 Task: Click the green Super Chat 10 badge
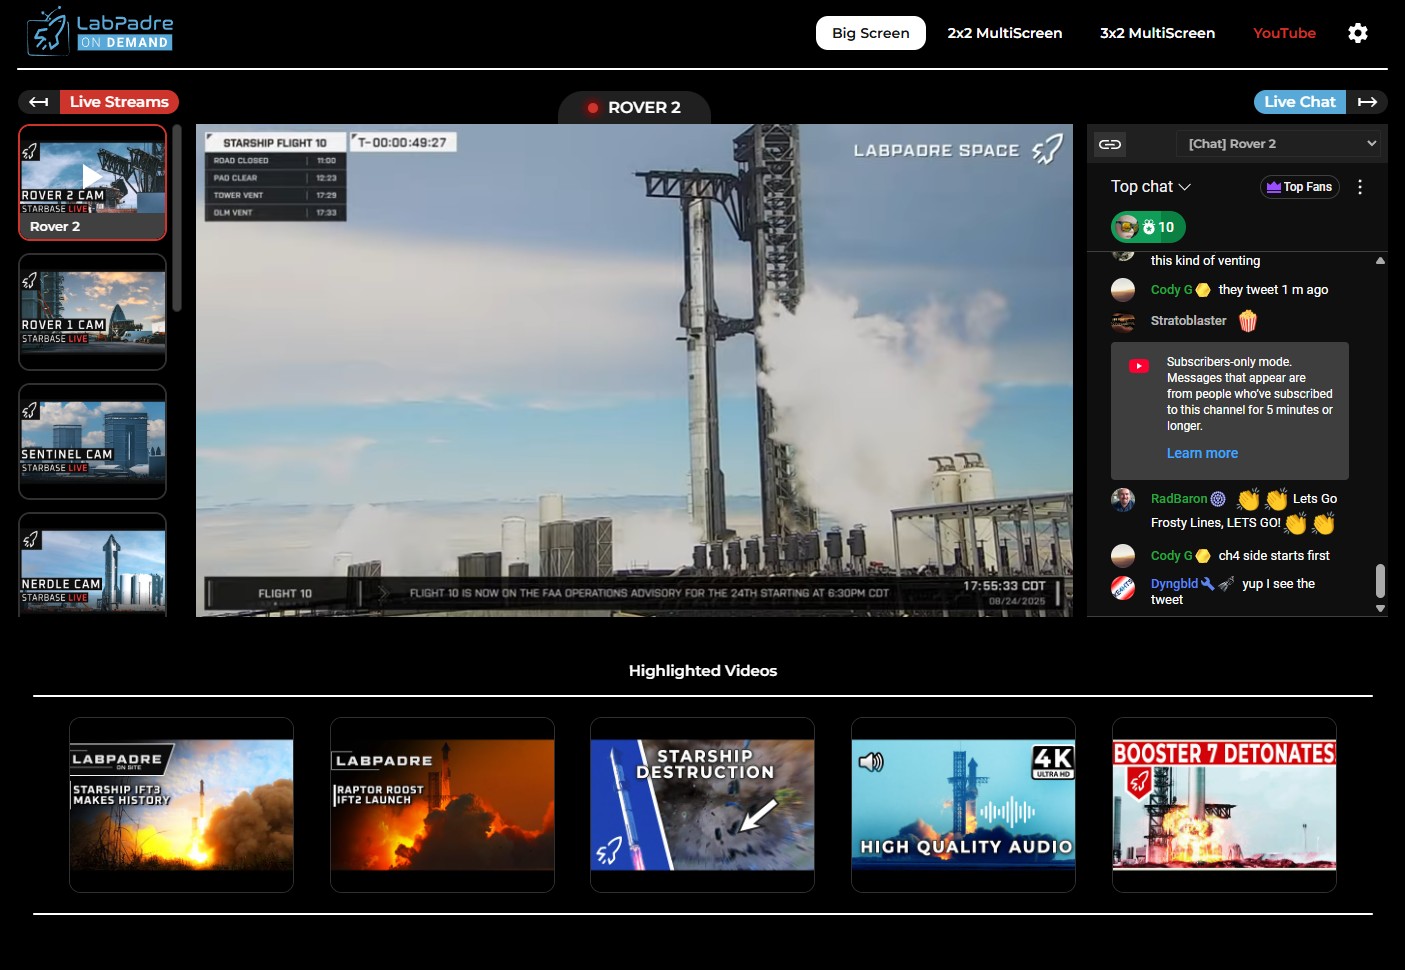pyautogui.click(x=1147, y=227)
